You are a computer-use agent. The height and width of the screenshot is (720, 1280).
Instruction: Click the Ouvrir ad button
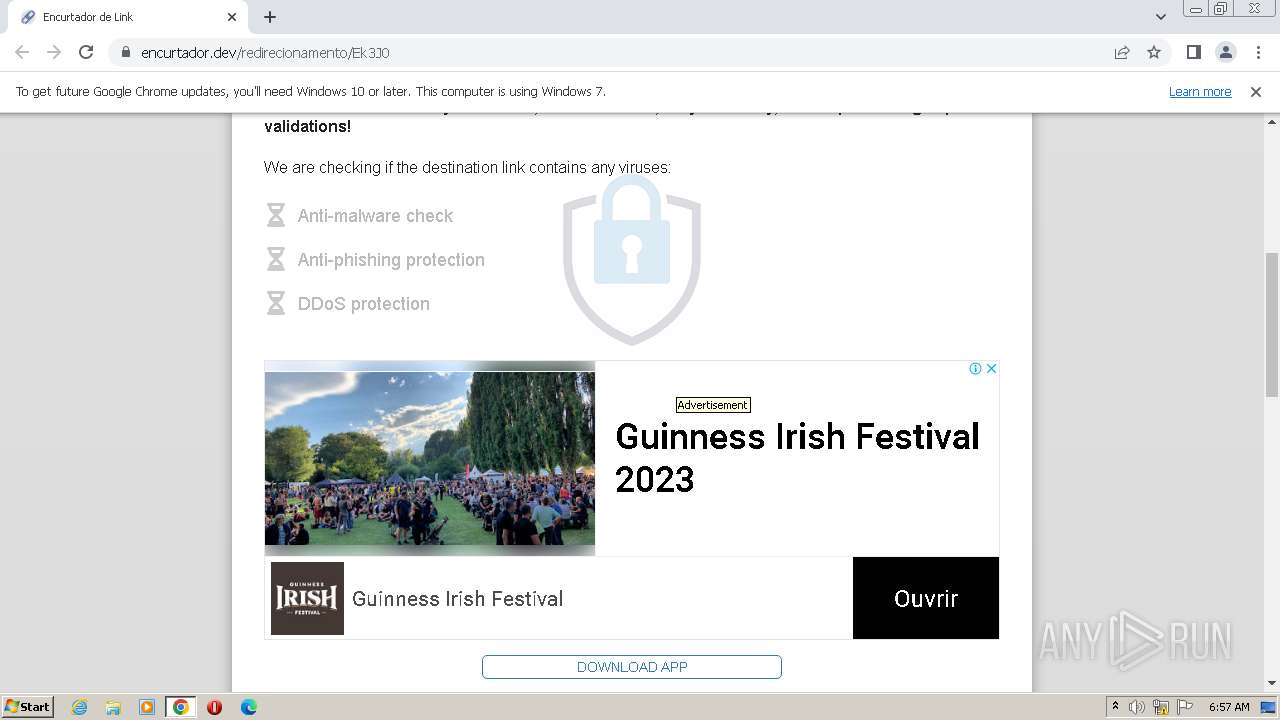pos(926,598)
